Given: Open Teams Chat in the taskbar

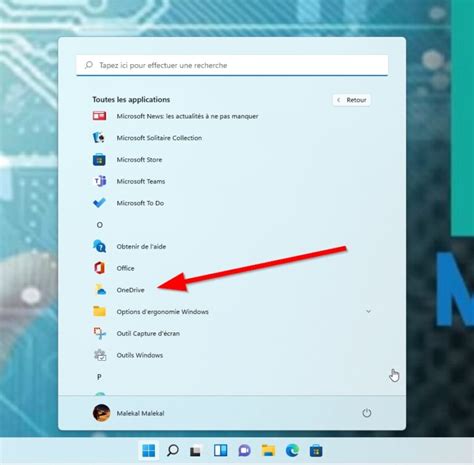Looking at the screenshot, I should coord(244,451).
